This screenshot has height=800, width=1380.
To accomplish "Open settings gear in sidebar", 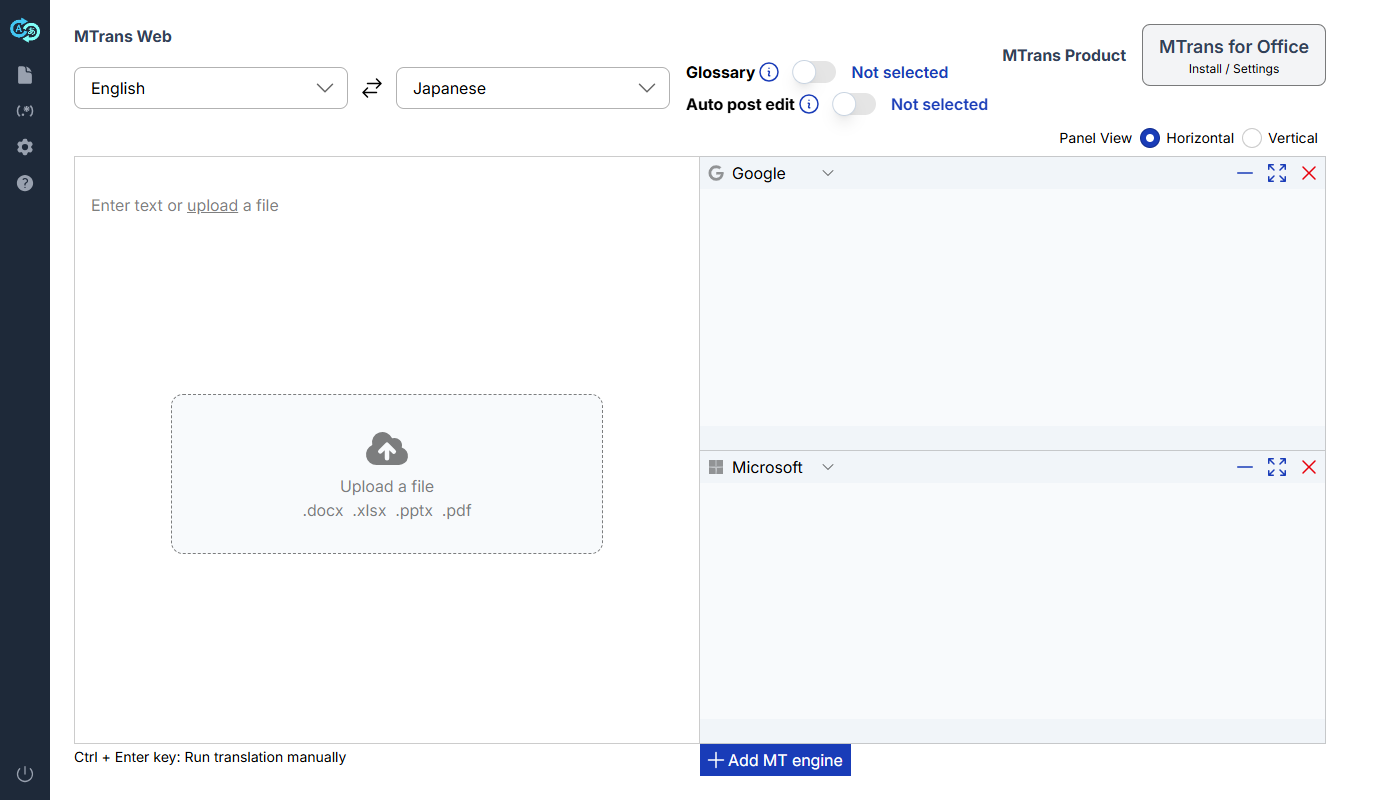I will click(25, 147).
